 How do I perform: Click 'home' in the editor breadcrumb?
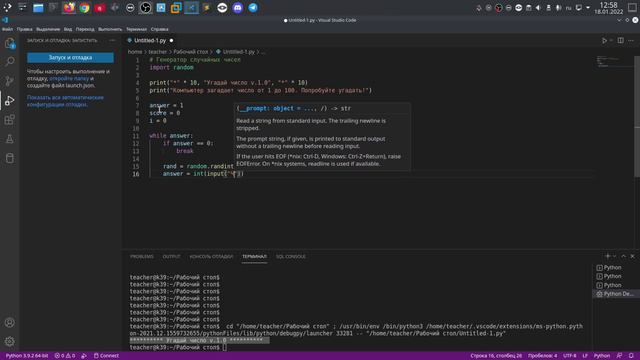(x=135, y=52)
